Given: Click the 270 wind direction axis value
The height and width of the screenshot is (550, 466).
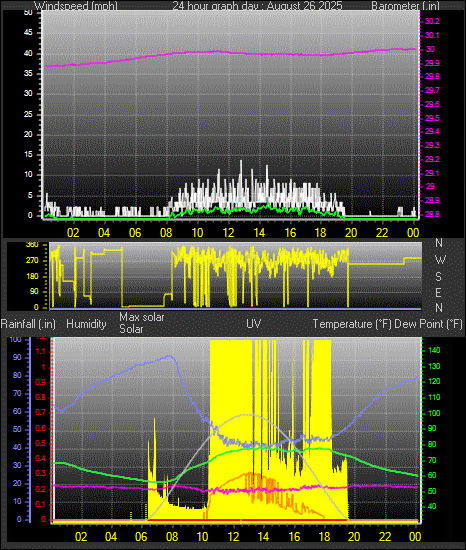Looking at the screenshot, I should click(32, 261).
